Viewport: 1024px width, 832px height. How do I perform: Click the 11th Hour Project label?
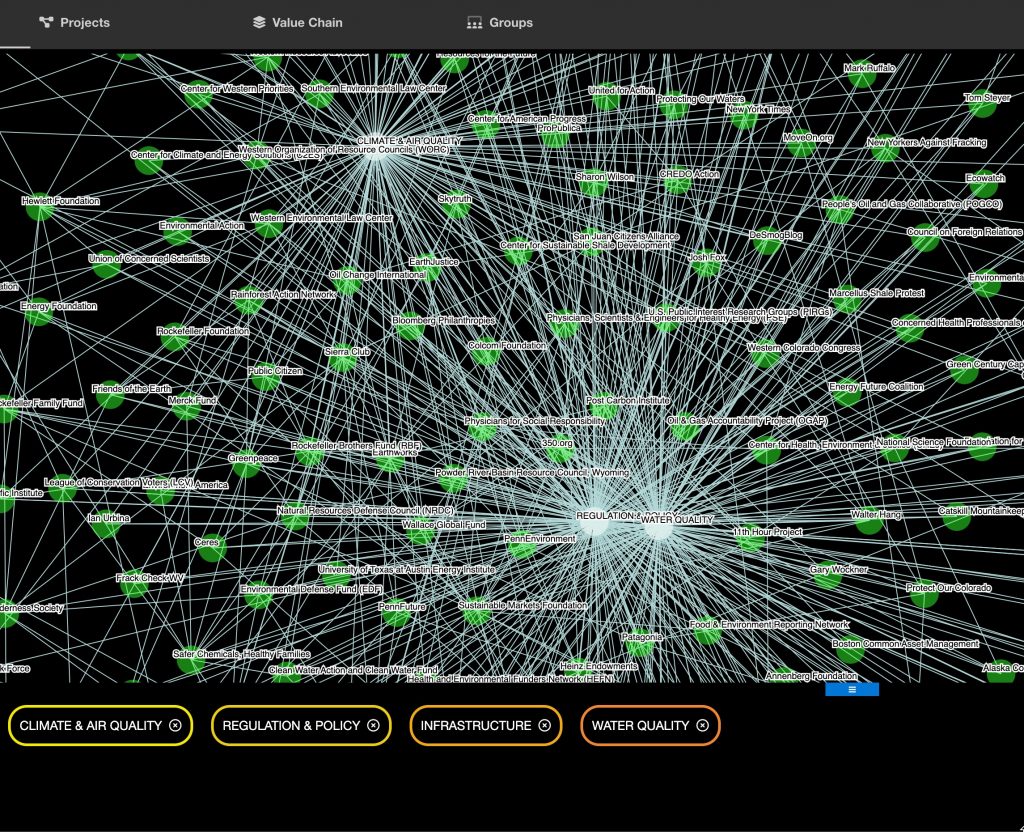click(767, 532)
